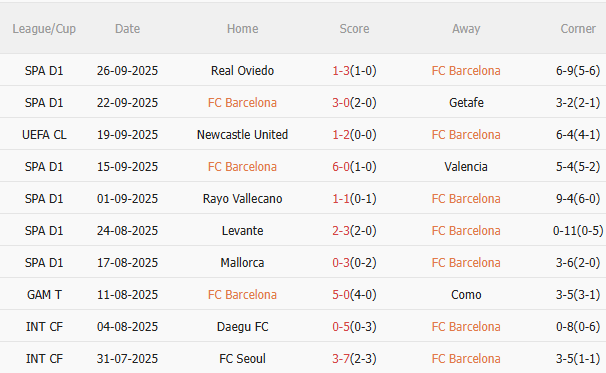Screen dimensions: 606x373
Task: Click FC Barcelona home on 22-09-2025
Action: pyautogui.click(x=242, y=103)
